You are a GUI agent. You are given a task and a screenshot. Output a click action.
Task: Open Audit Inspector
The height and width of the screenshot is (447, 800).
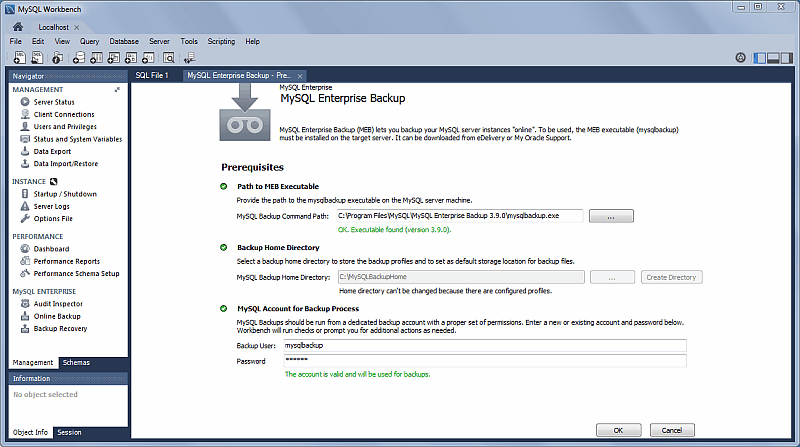click(58, 304)
